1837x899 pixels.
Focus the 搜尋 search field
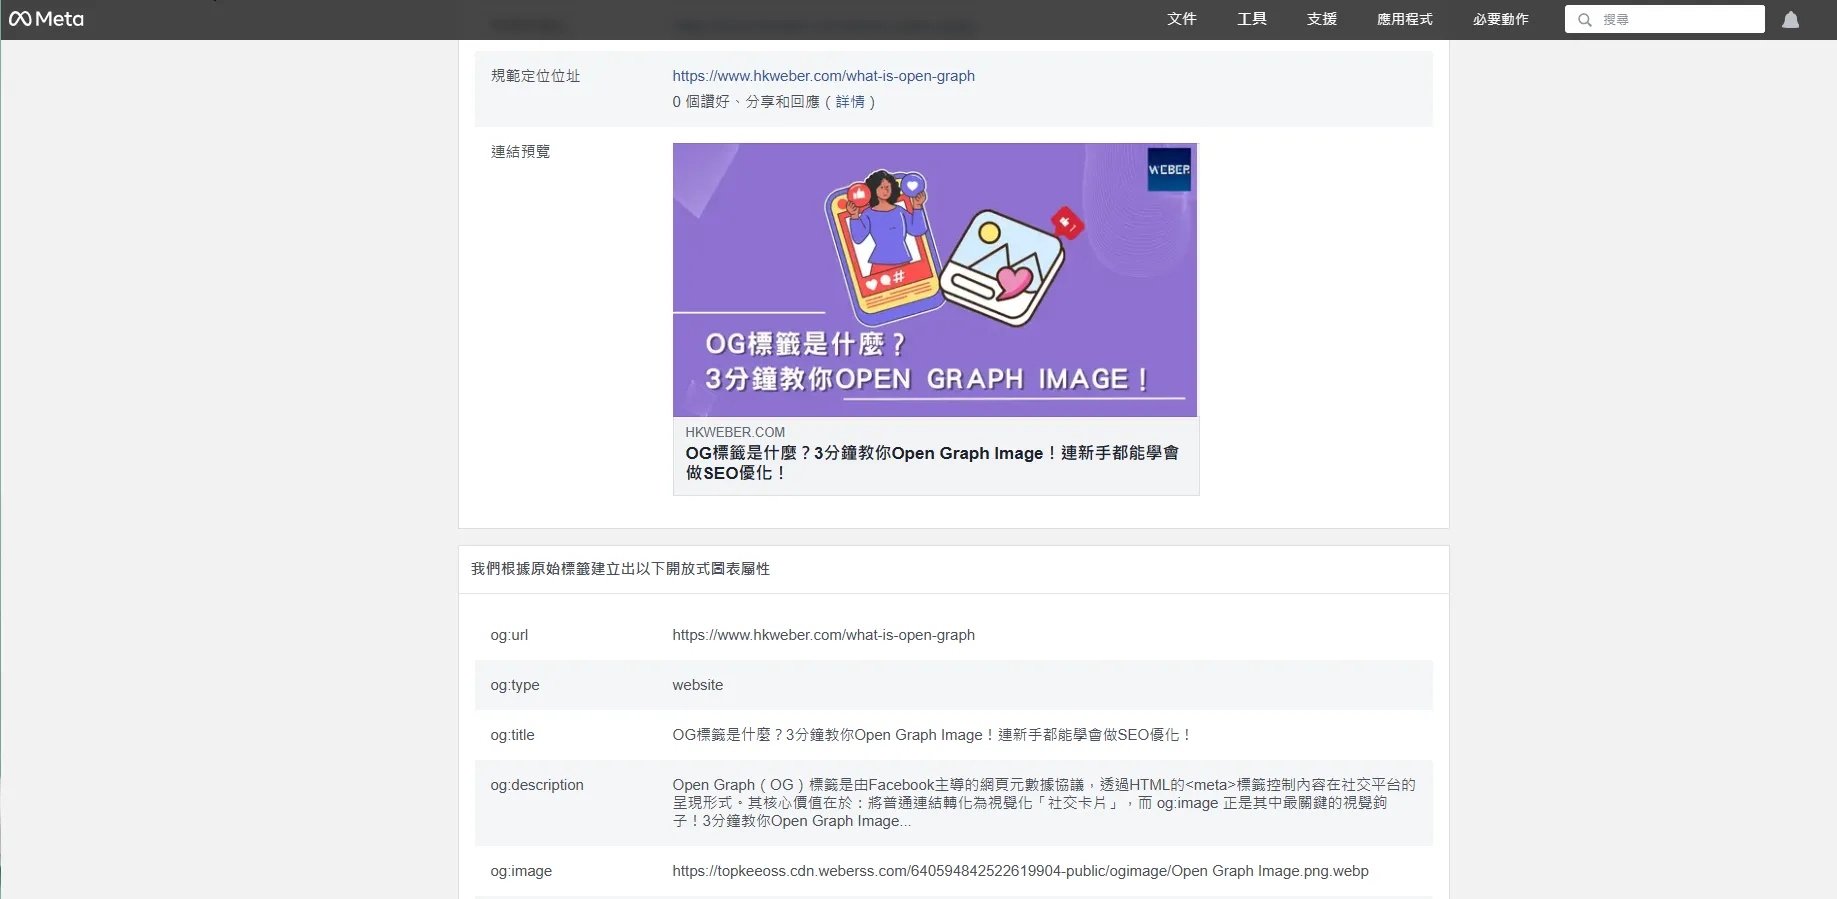pos(1665,20)
